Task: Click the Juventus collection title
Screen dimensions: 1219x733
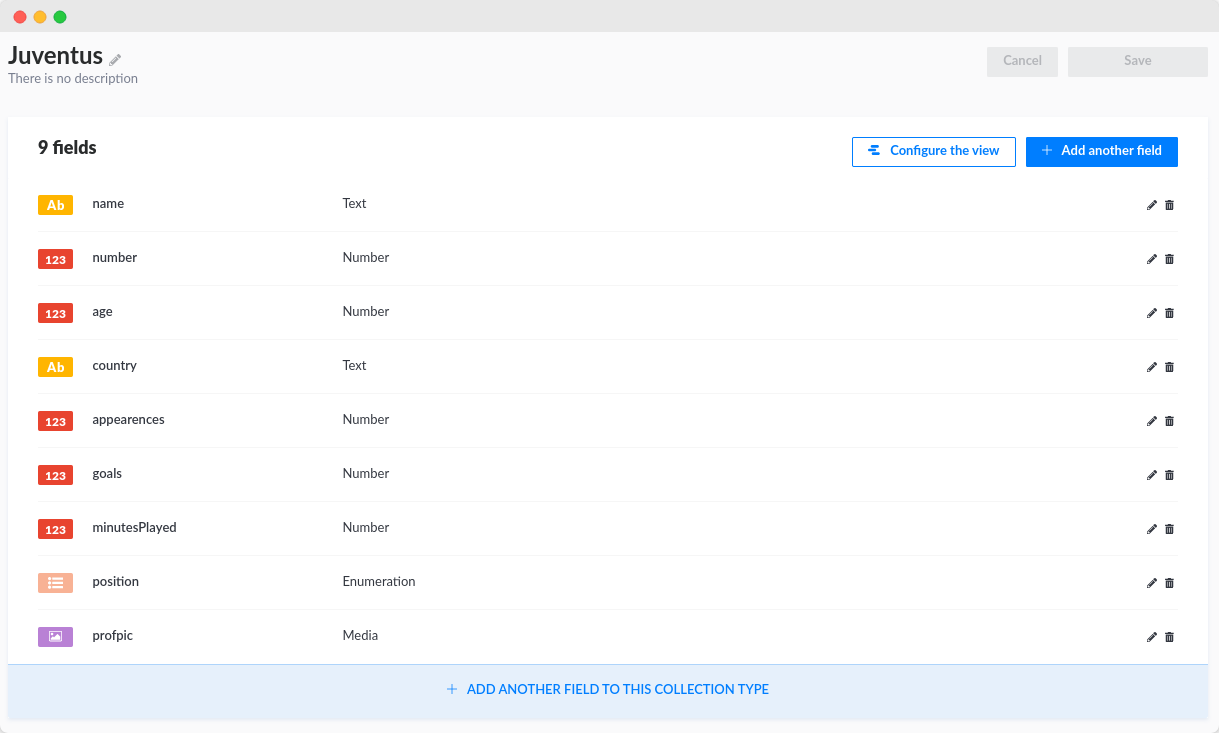Action: click(55, 55)
